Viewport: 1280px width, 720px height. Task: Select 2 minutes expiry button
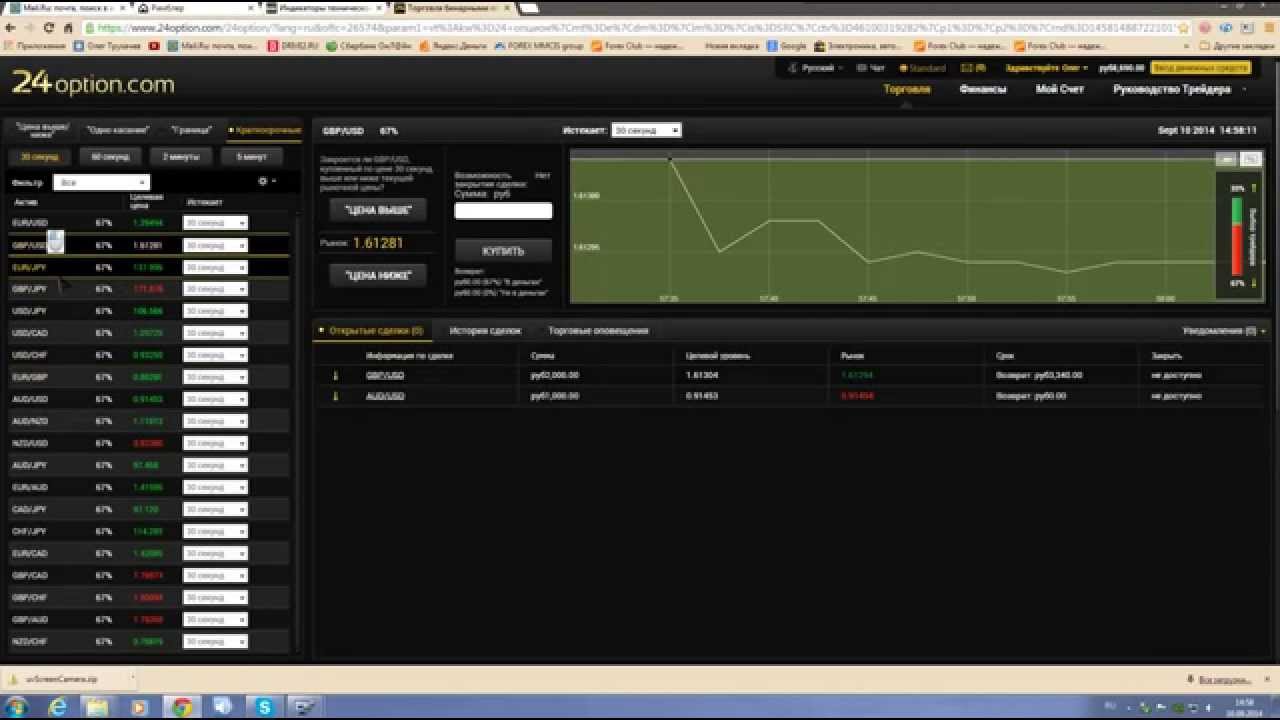point(181,157)
